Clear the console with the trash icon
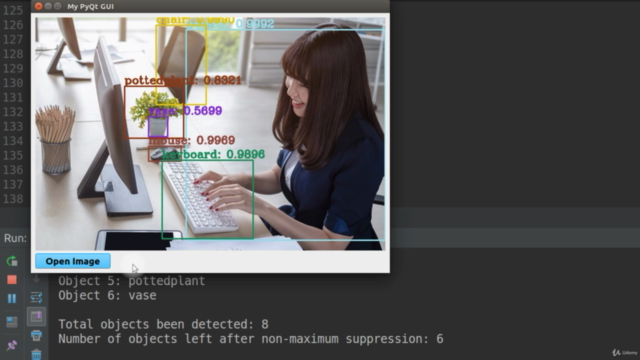The height and width of the screenshot is (360, 640). [36, 354]
